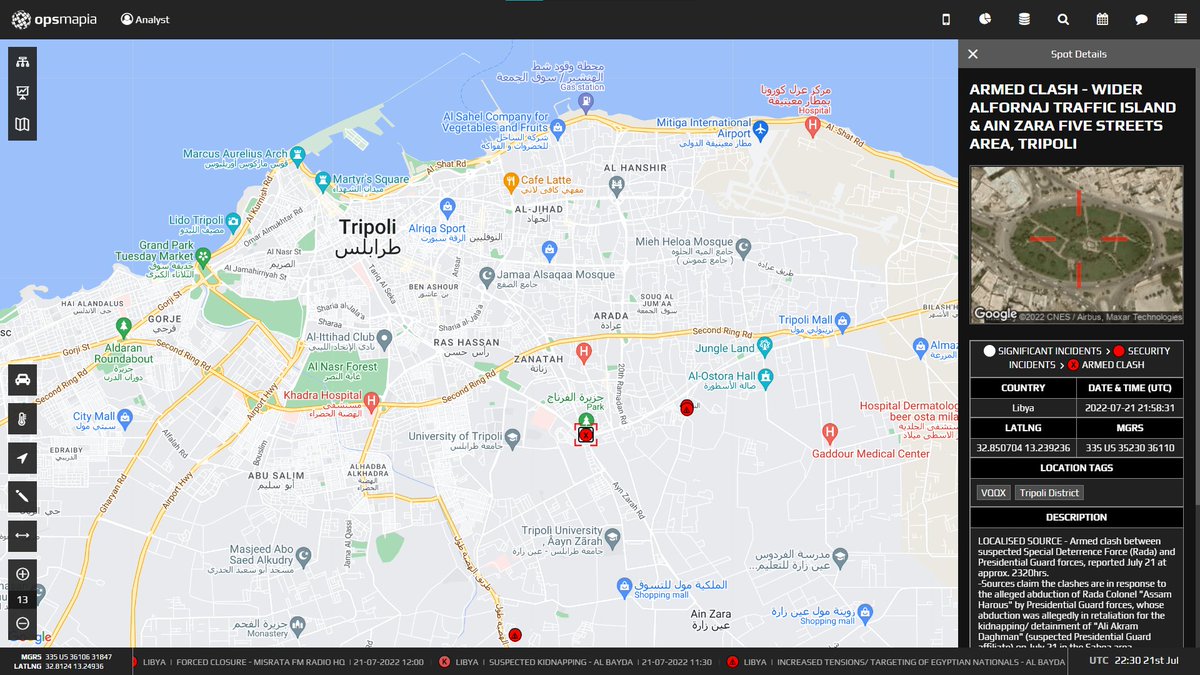Open the chat bubble icon in top bar
Screen dimensions: 1200x675
coord(1141,19)
